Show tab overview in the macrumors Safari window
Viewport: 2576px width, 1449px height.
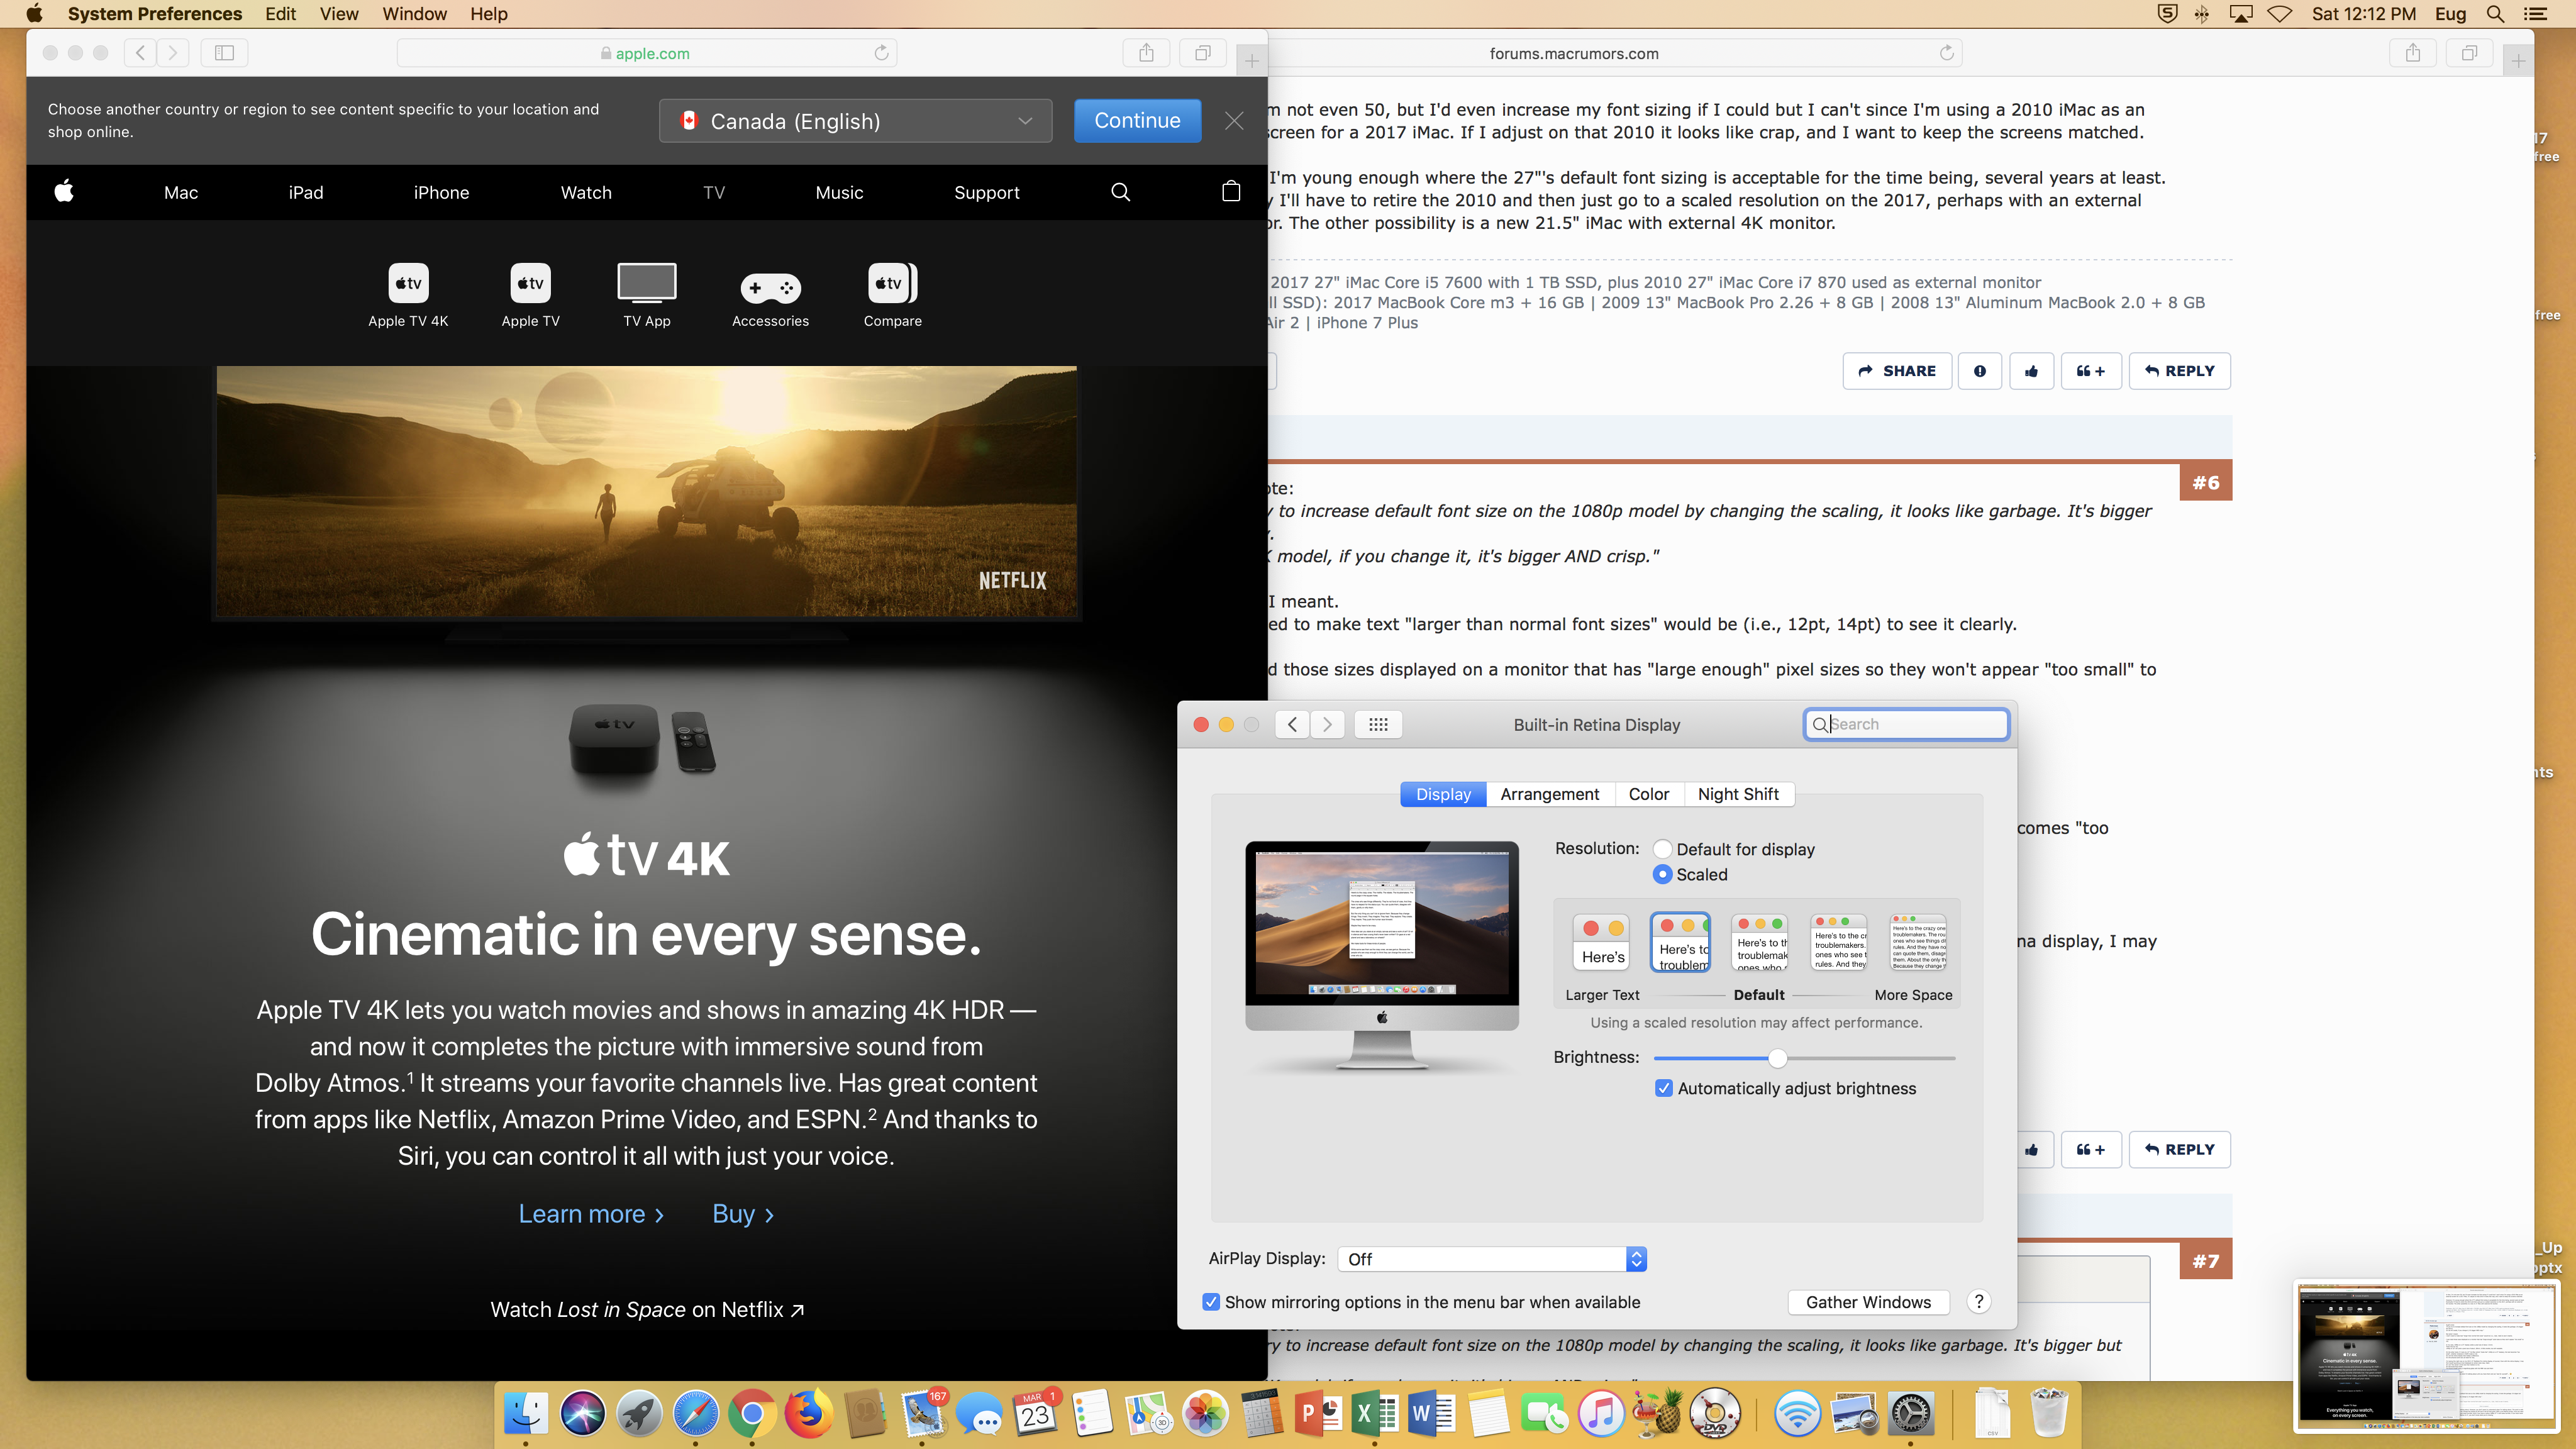click(x=2469, y=53)
